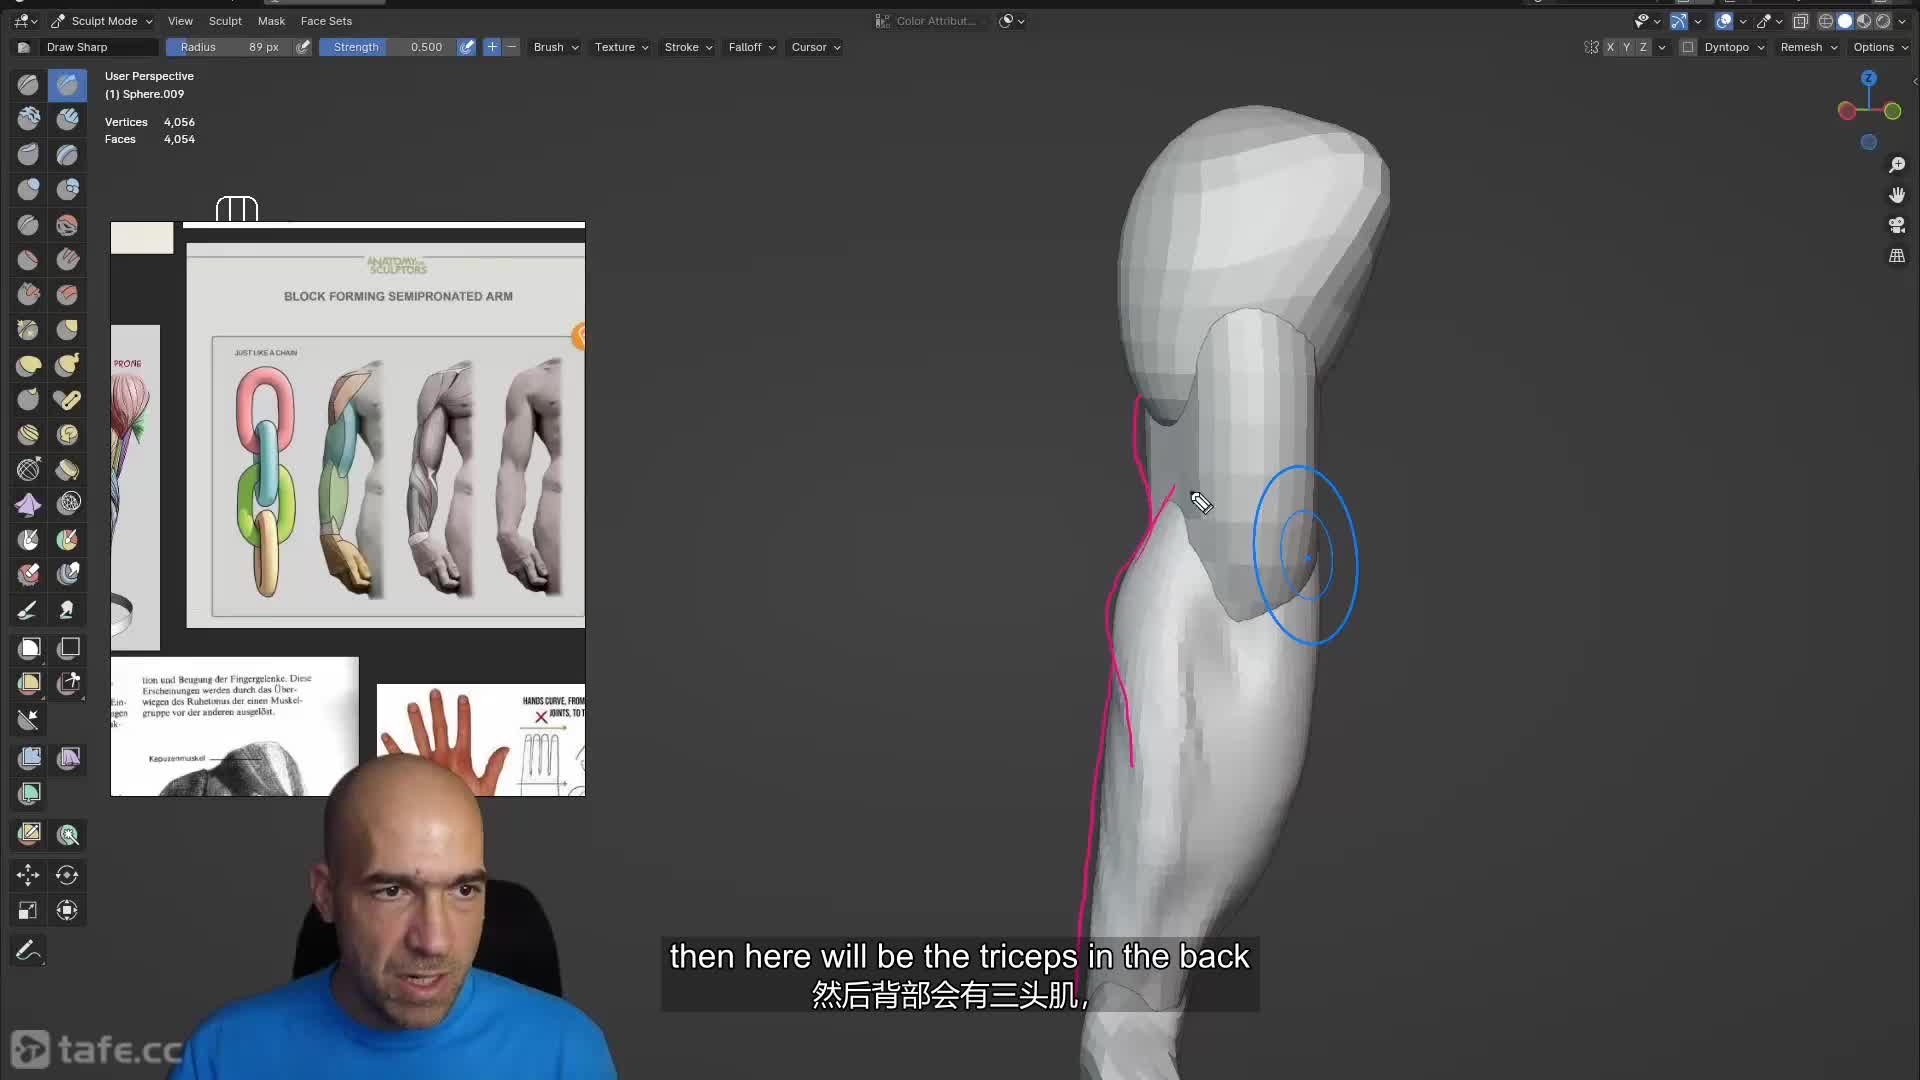The image size is (1920, 1080).
Task: Toggle strength pen pressure
Action: coord(466,47)
